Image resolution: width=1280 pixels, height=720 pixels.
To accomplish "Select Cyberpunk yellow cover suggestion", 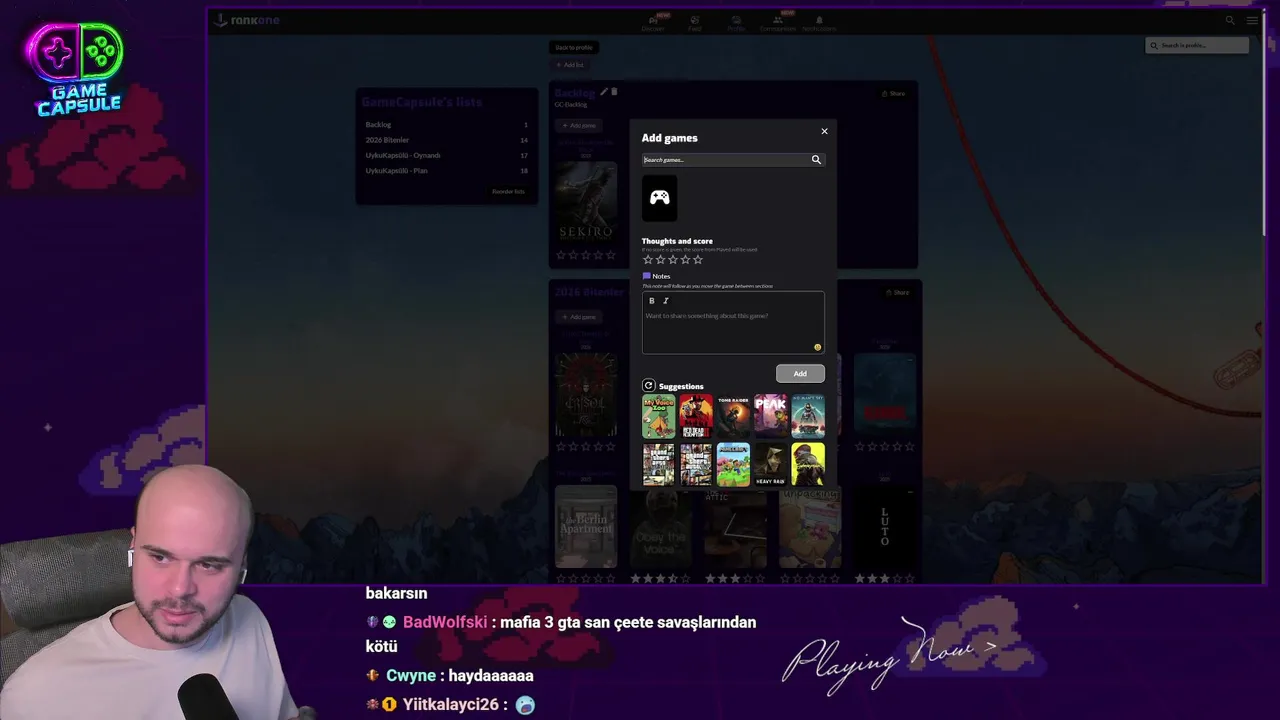I will [x=808, y=464].
